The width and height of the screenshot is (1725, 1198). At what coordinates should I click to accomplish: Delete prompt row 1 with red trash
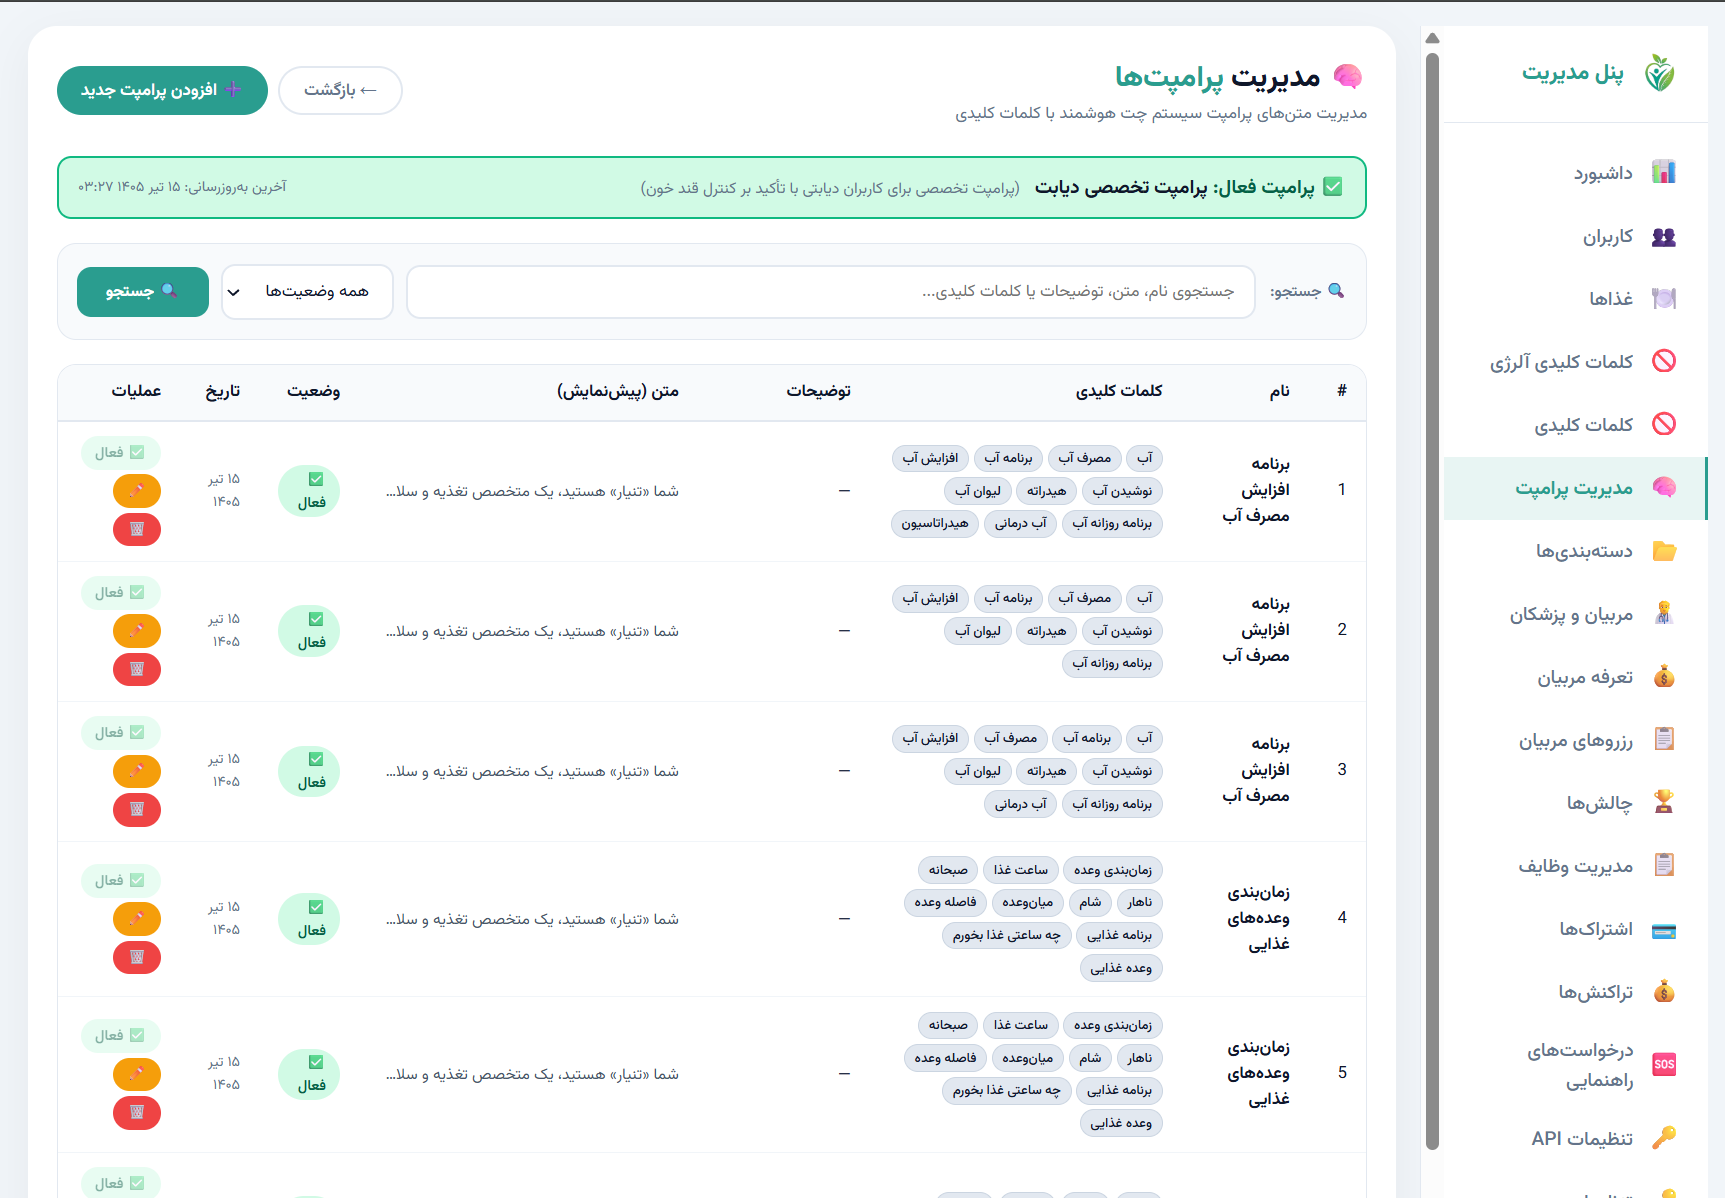click(x=137, y=529)
